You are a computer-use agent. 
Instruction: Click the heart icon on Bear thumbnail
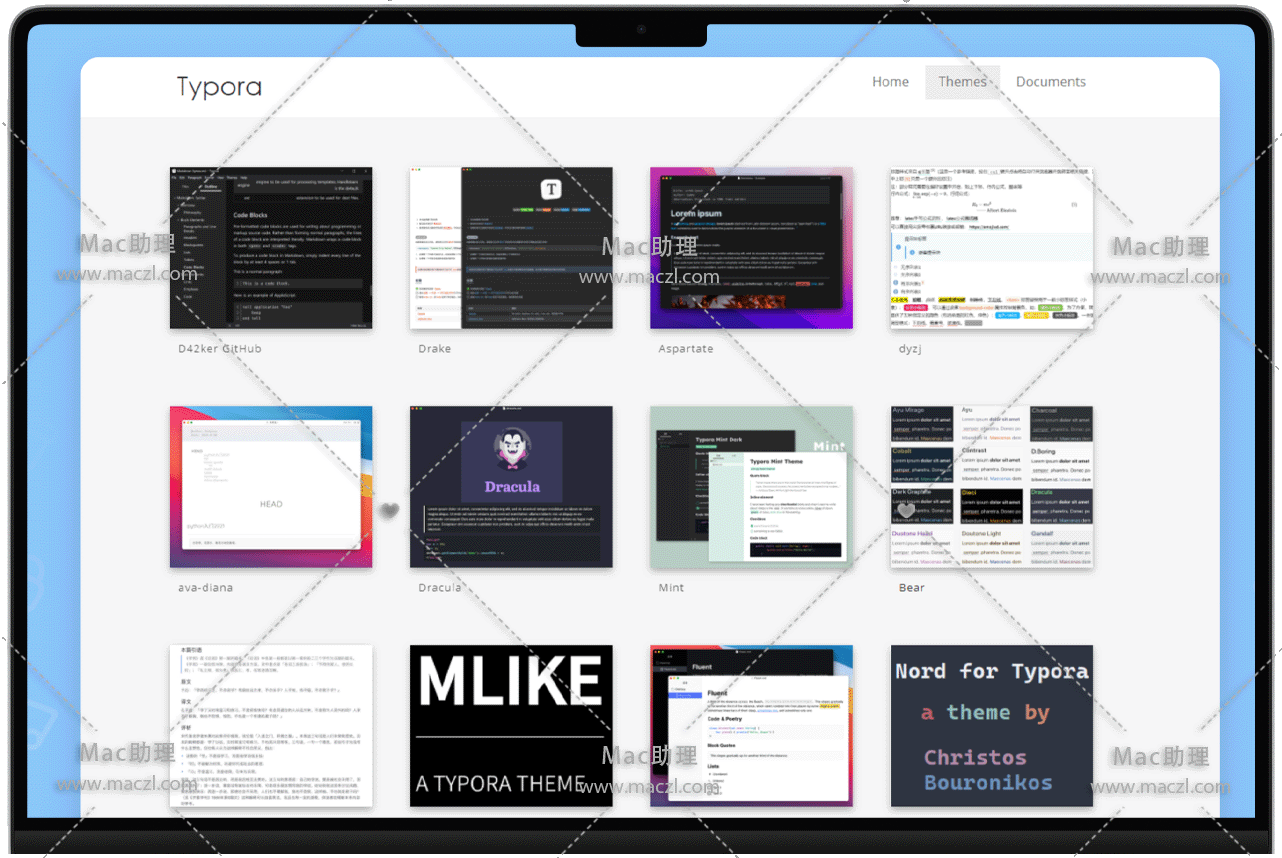click(x=906, y=511)
